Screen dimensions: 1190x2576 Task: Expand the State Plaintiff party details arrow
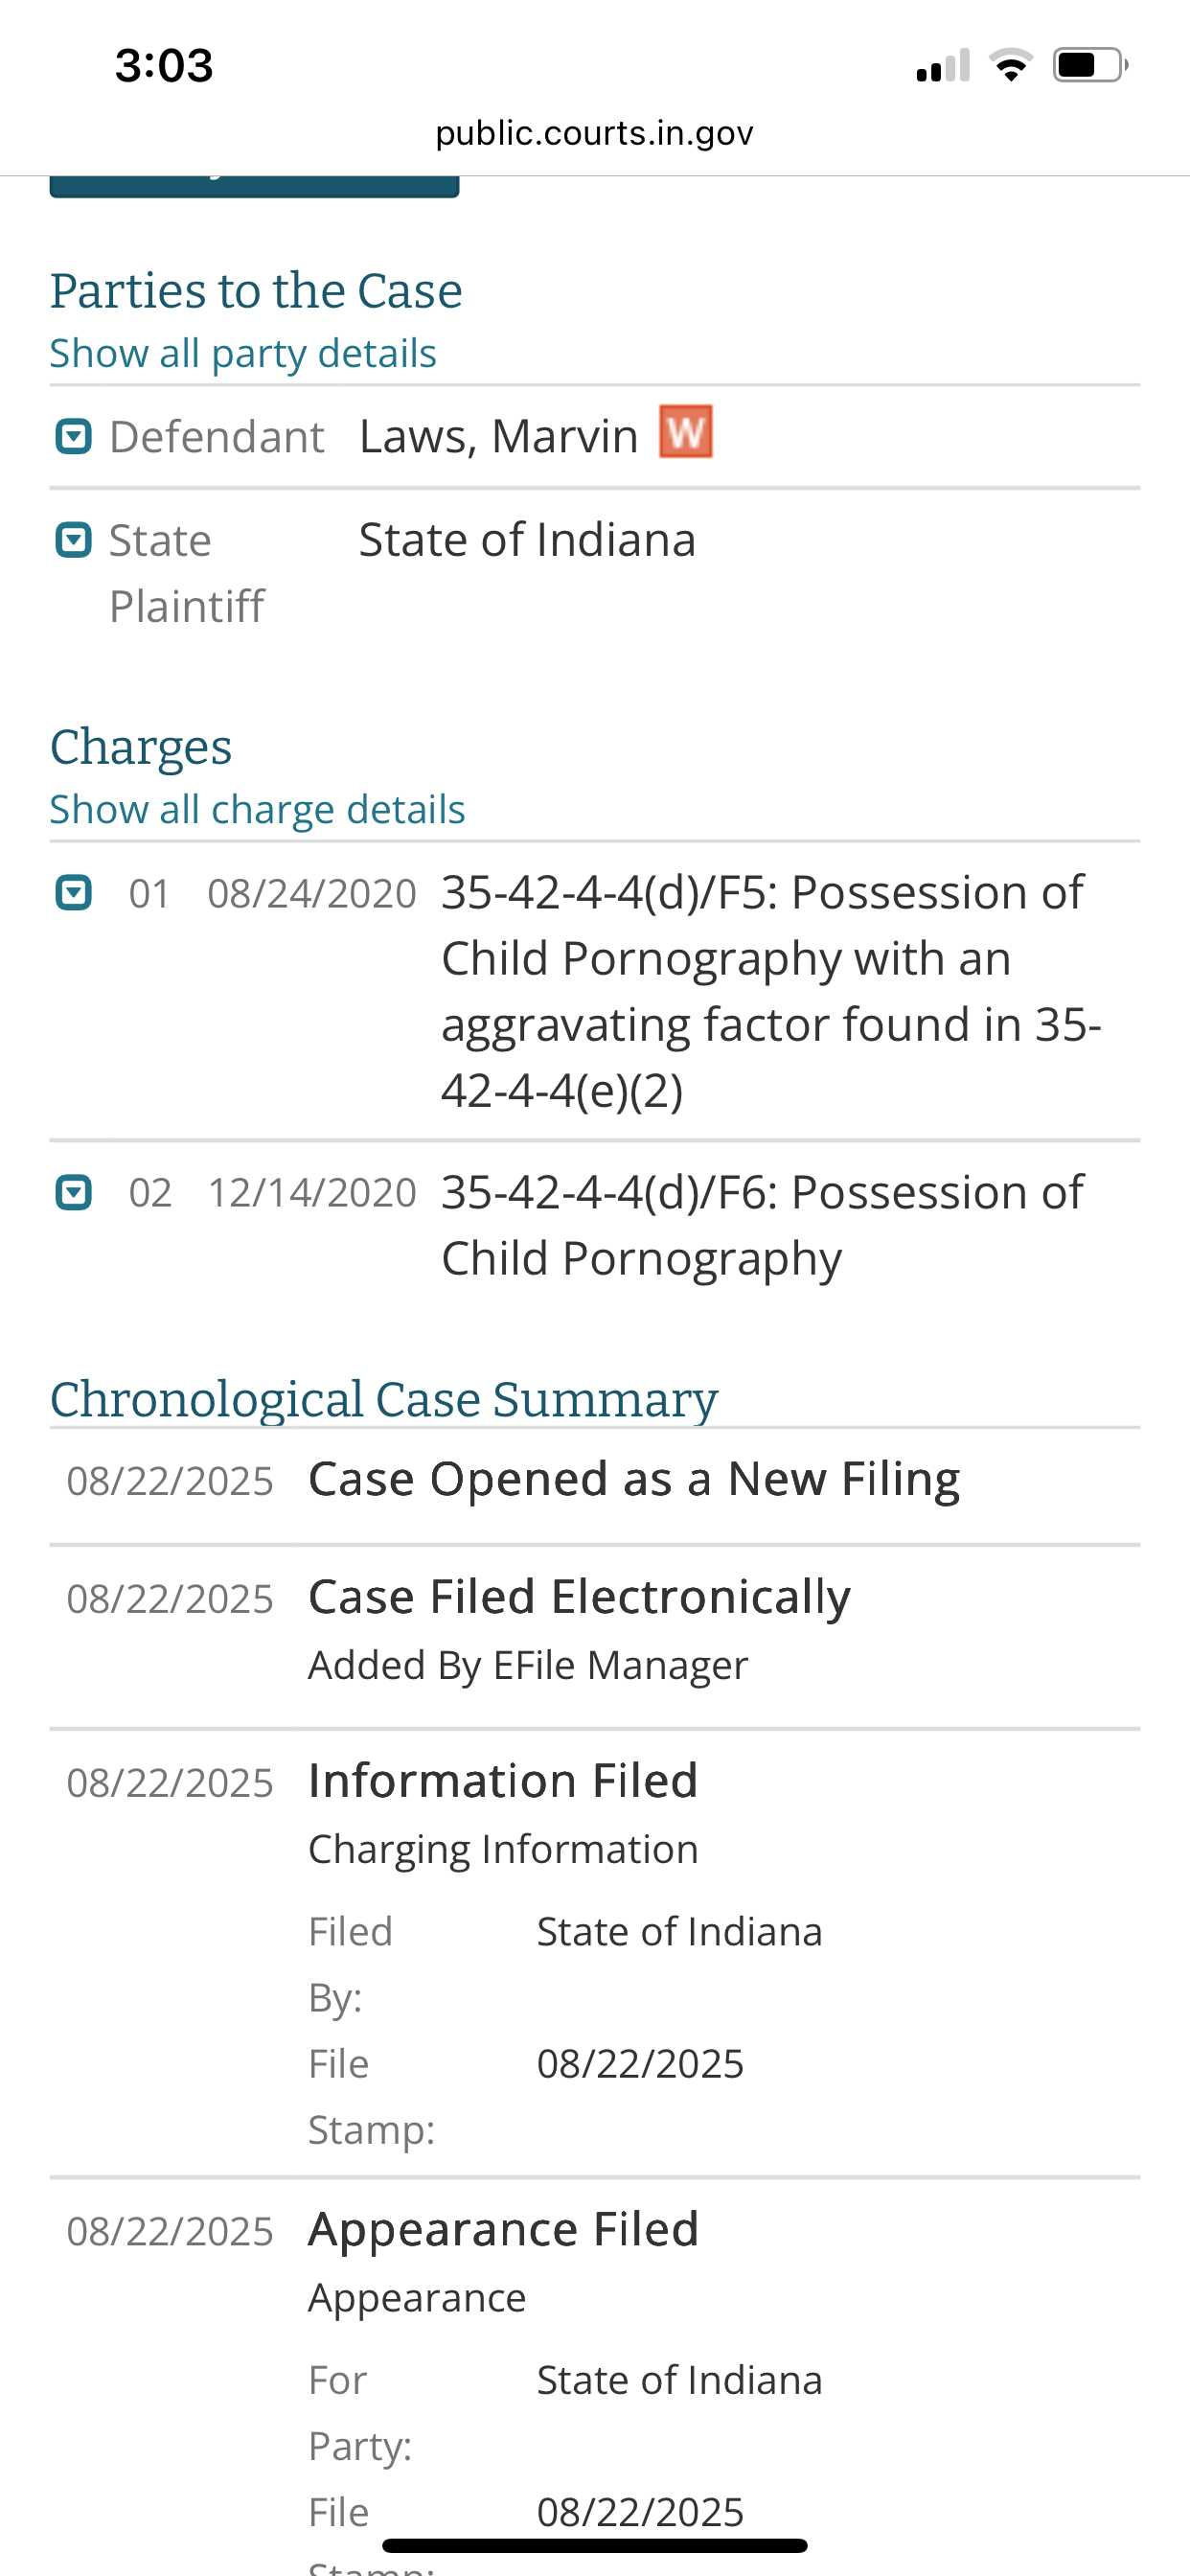click(73, 540)
